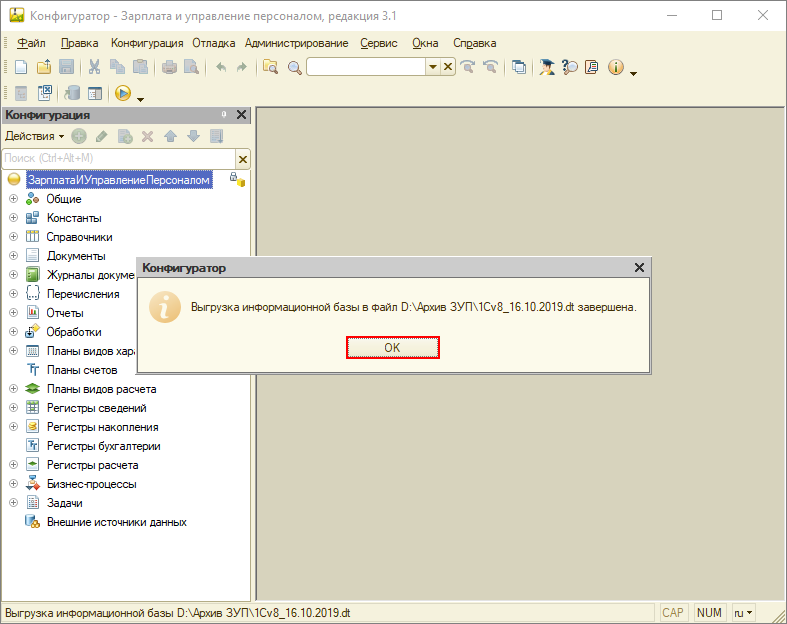Click the New document toolbar icon
The height and width of the screenshot is (624, 787).
click(20, 67)
